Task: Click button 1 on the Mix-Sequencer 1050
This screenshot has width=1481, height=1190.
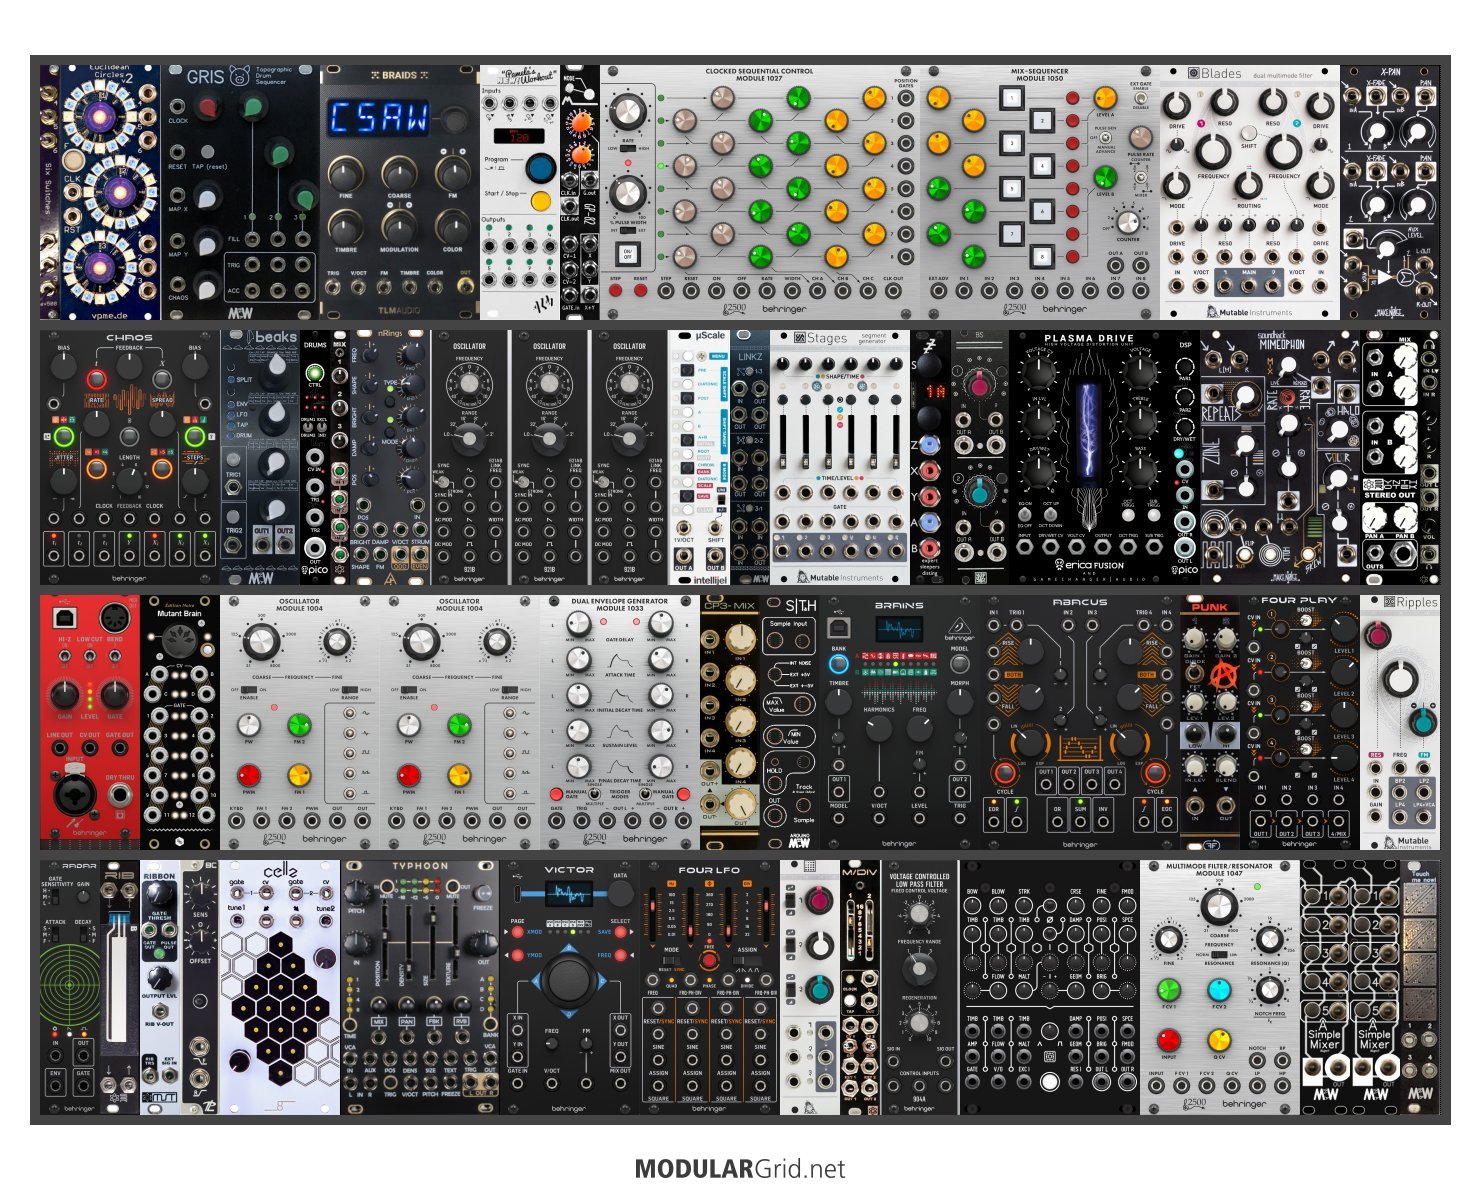Action: click(1011, 98)
